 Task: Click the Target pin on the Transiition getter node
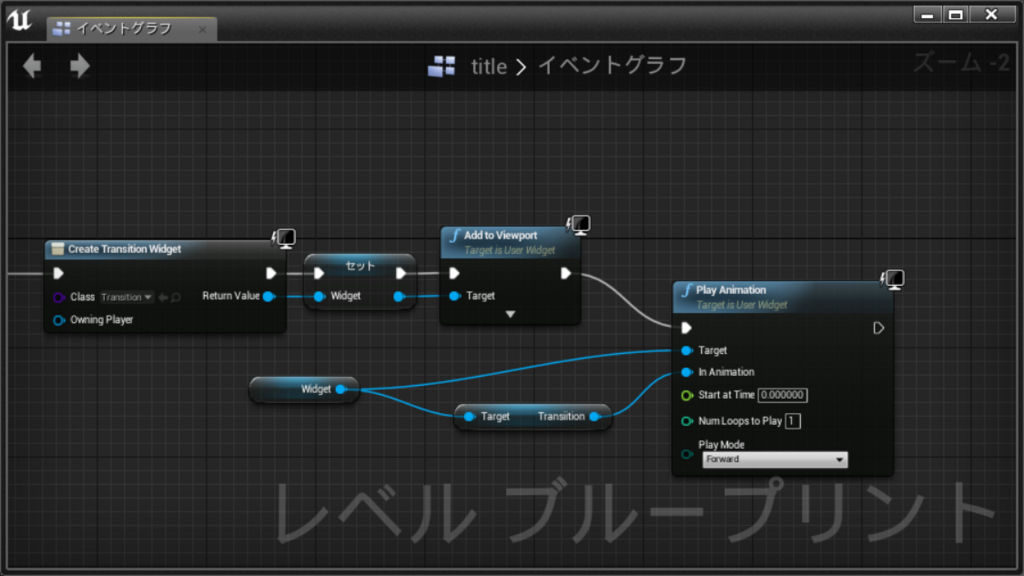pyautogui.click(x=469, y=417)
